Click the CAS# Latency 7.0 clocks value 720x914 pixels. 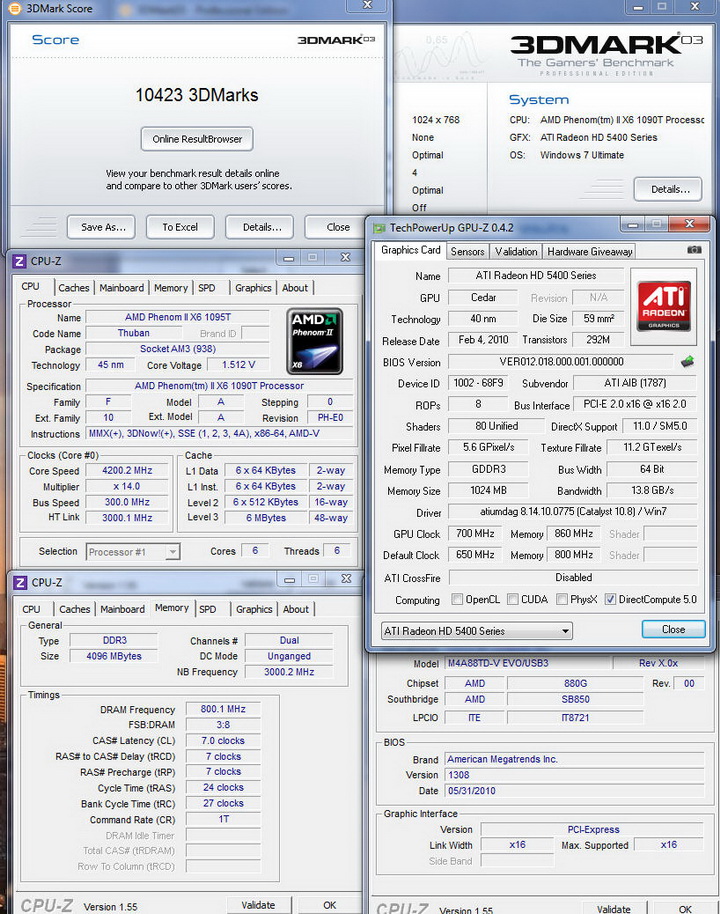coord(223,740)
